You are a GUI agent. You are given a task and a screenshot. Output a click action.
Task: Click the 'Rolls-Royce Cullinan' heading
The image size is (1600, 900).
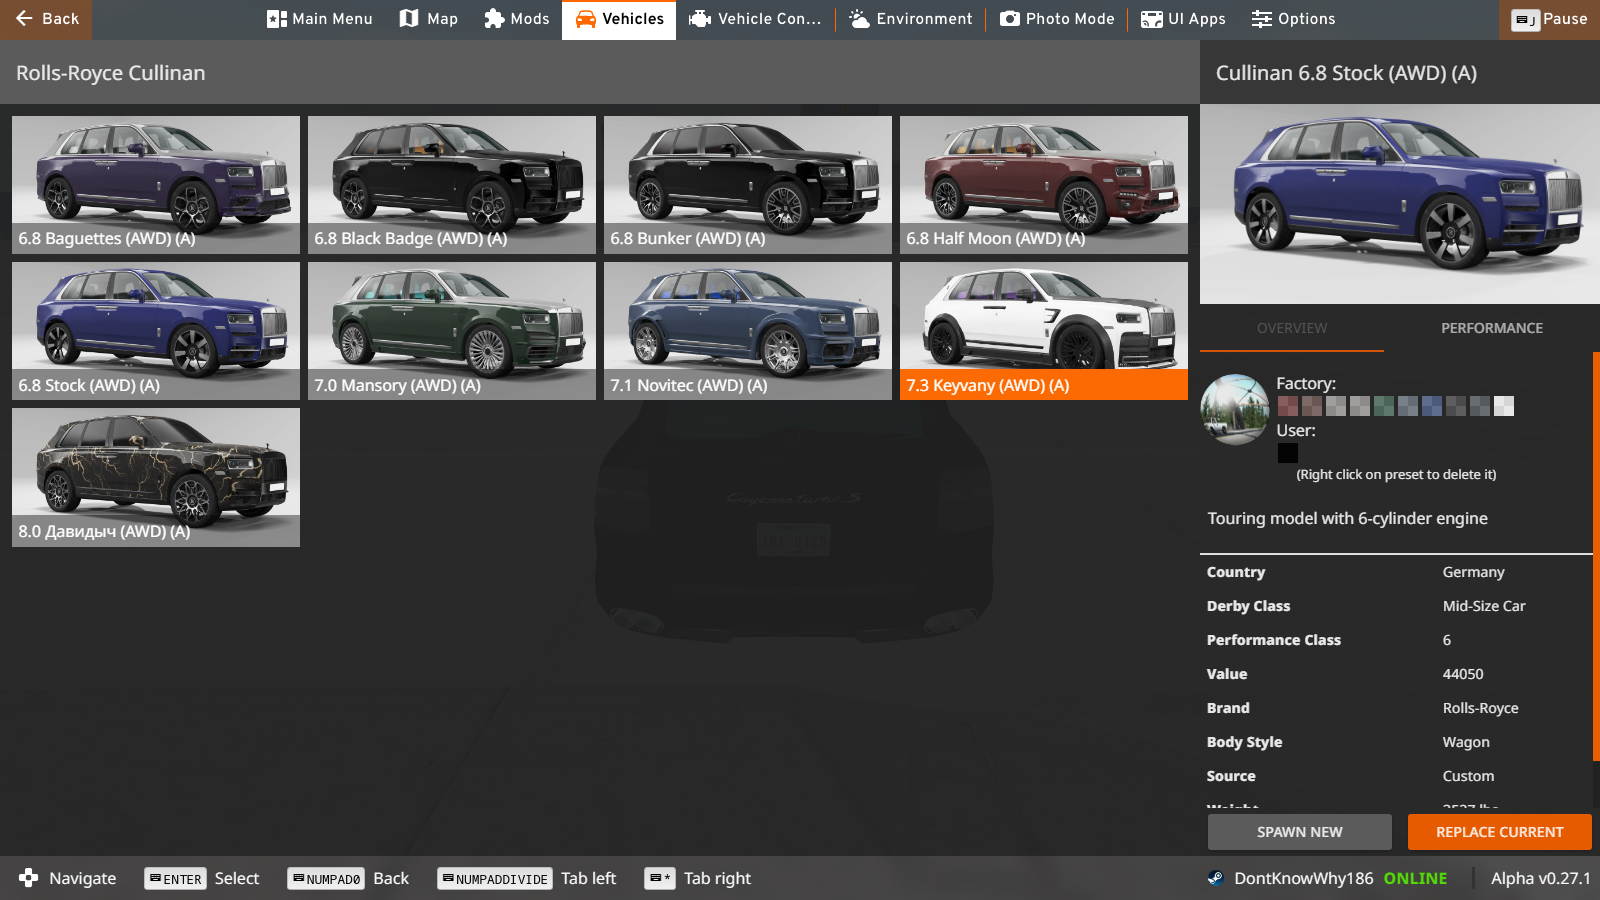point(111,73)
